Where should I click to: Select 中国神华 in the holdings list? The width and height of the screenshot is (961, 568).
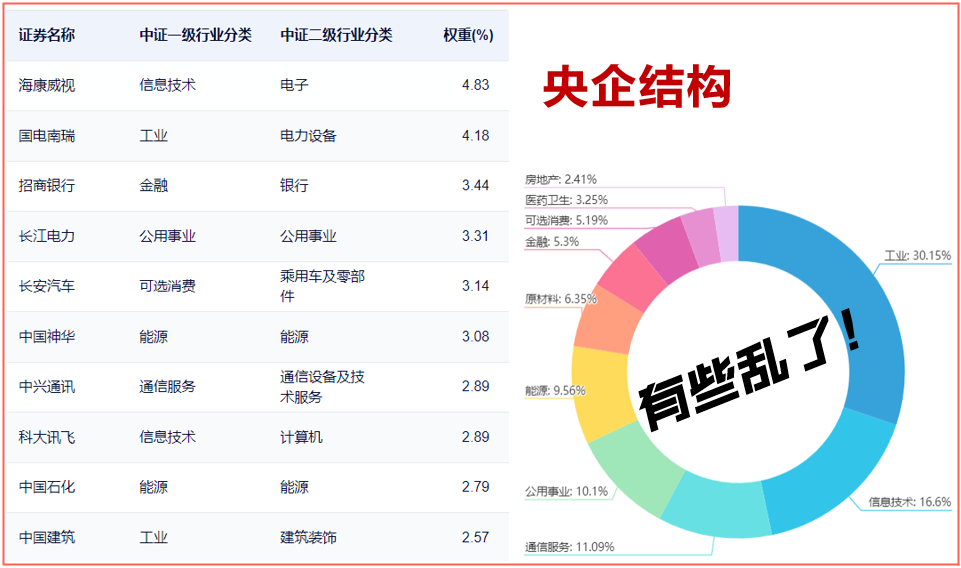[46, 336]
